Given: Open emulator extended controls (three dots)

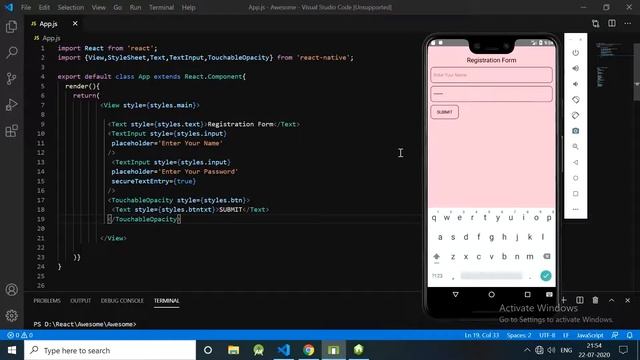Looking at the screenshot, I should click(x=576, y=209).
